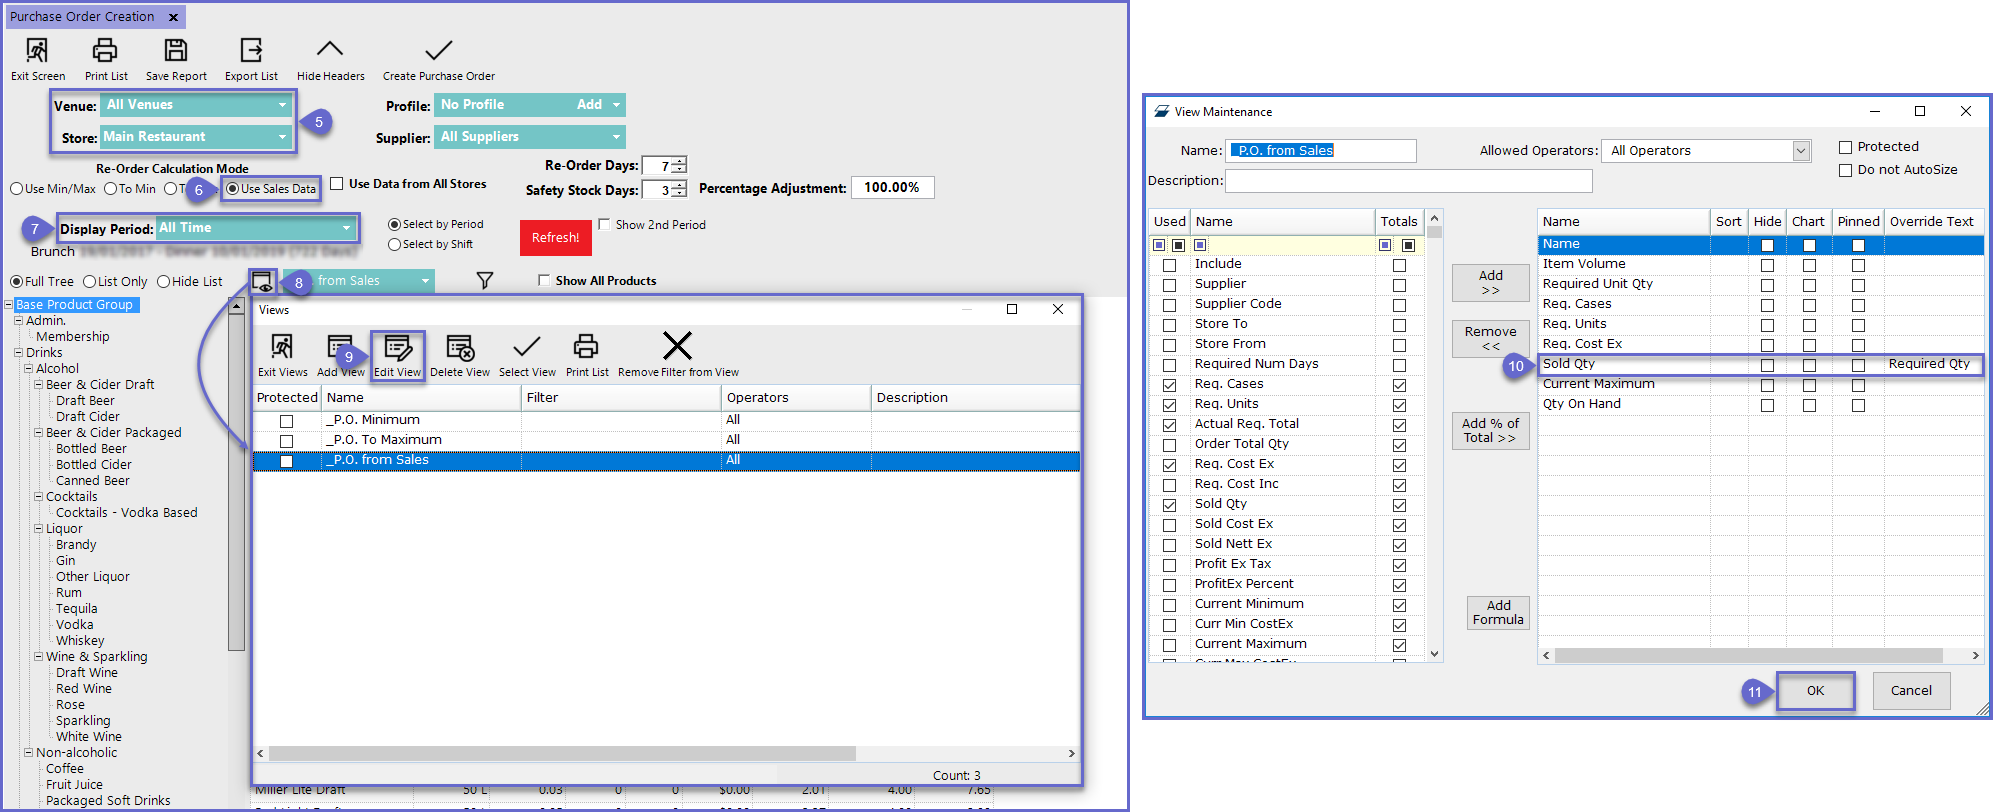Click Exit Views icon in Views window
Screen dimensions: 1993x812
pyautogui.click(x=282, y=347)
